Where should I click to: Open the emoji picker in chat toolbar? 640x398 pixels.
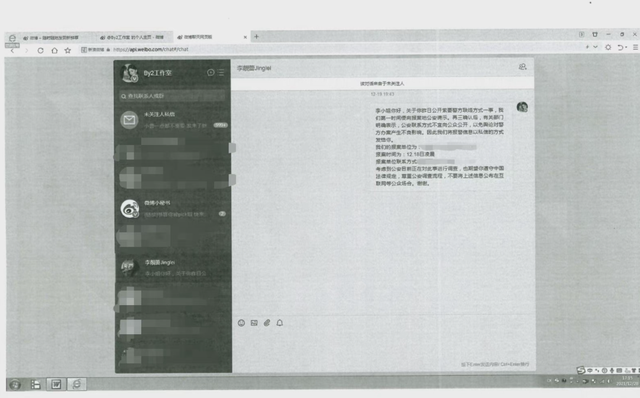tap(241, 323)
